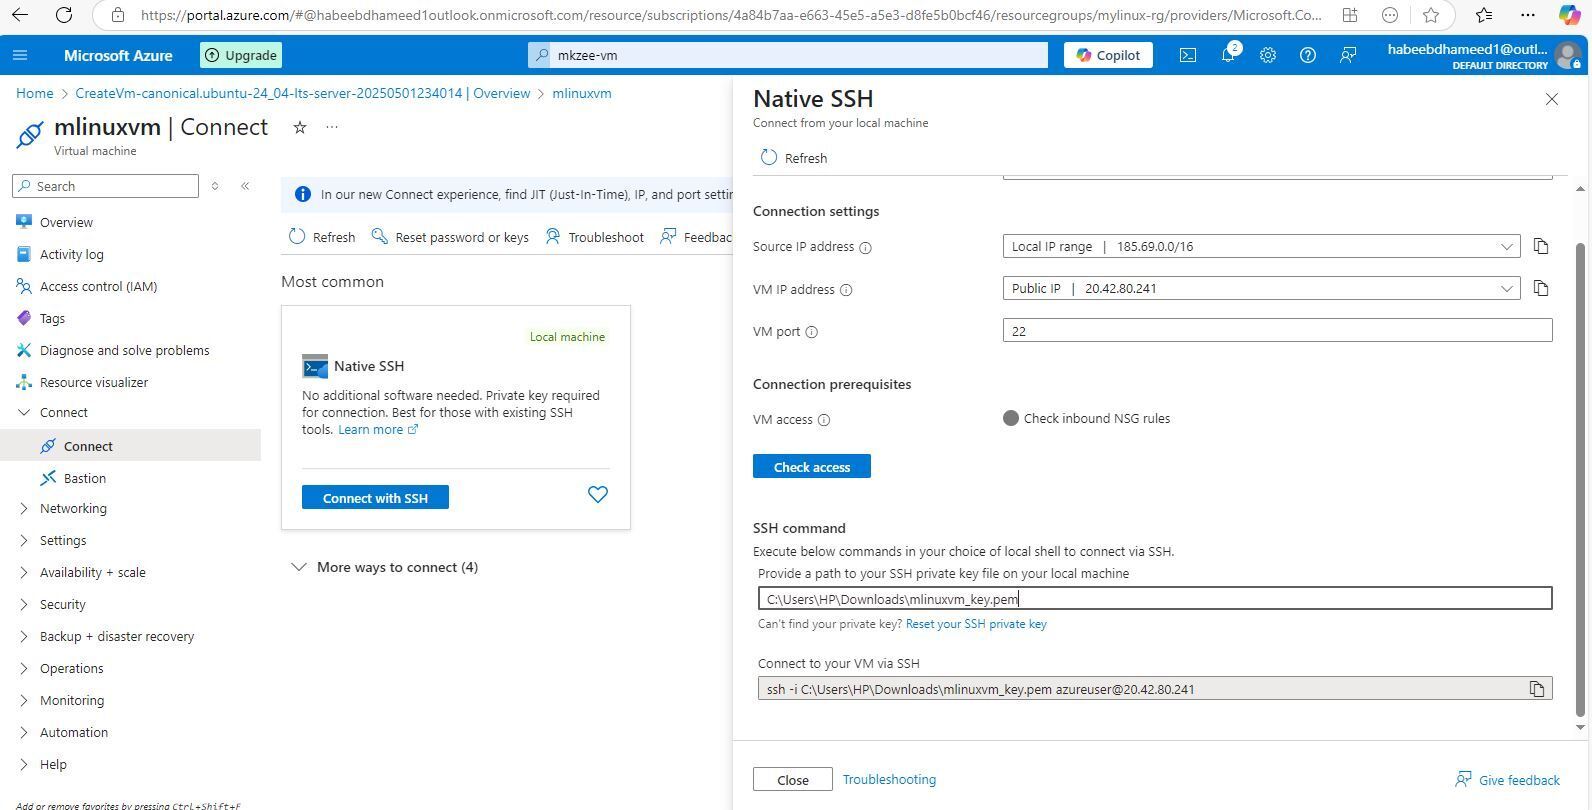The image size is (1592, 810).
Task: Refresh the Connect page toolbar
Action: pyautogui.click(x=322, y=237)
